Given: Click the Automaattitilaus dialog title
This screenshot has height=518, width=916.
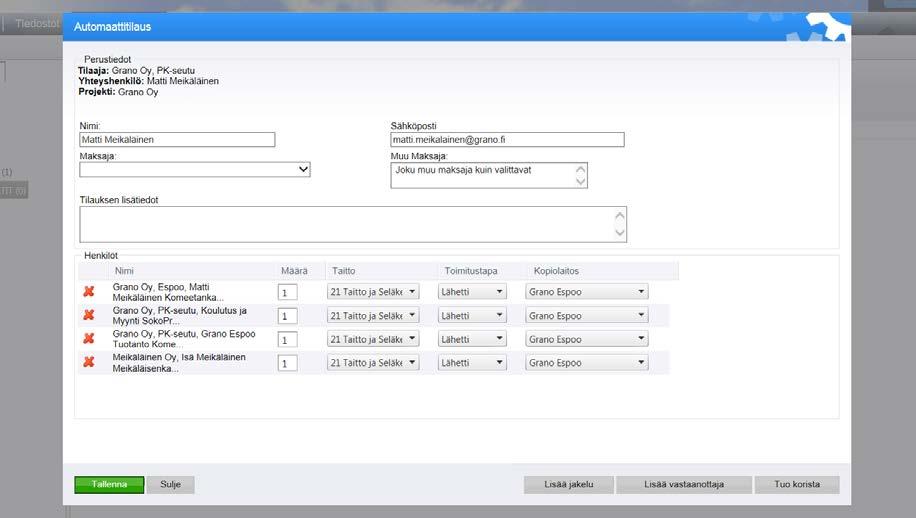Looking at the screenshot, I should pyautogui.click(x=112, y=27).
